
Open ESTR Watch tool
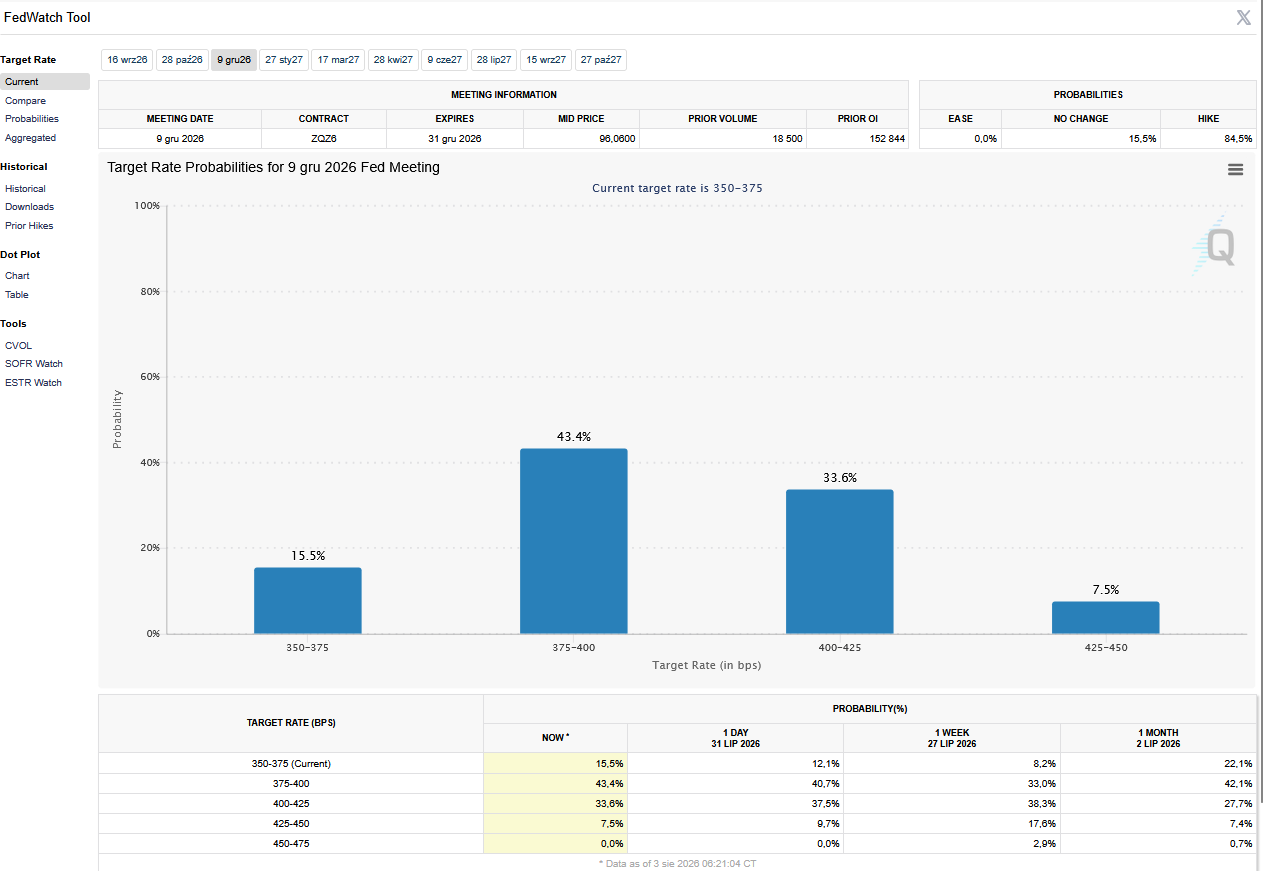[x=33, y=383]
